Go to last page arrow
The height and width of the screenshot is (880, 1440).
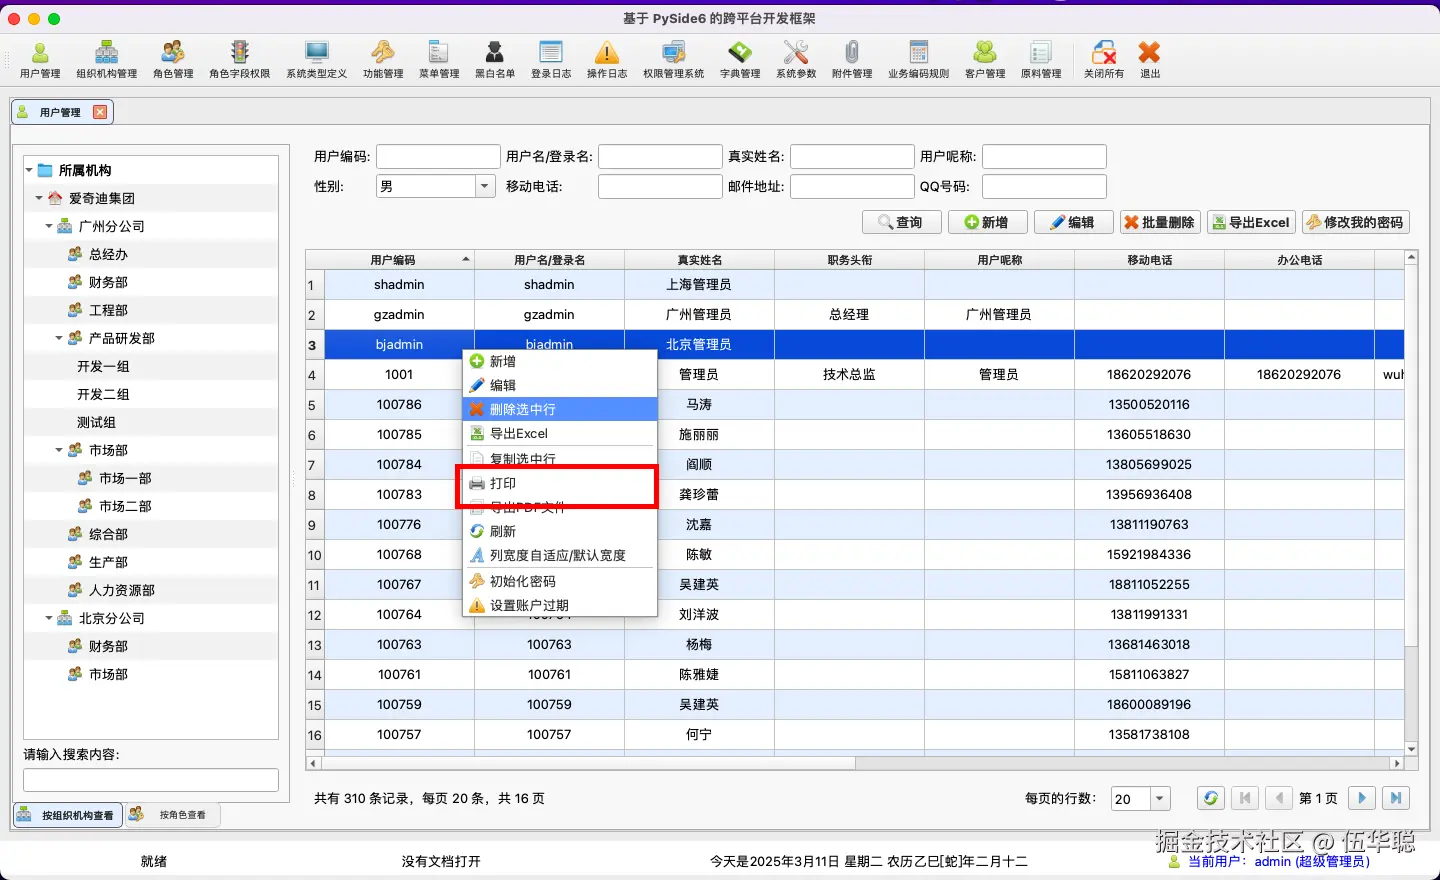pos(1396,798)
